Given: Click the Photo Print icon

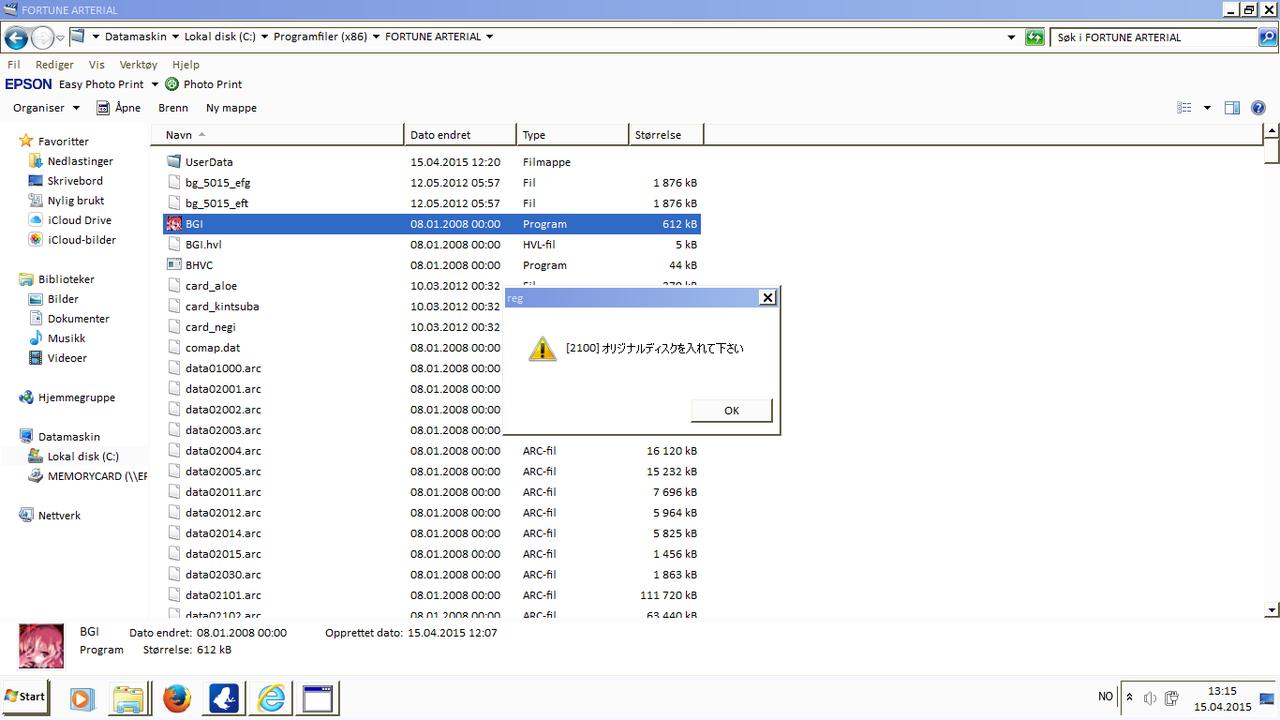Looking at the screenshot, I should pos(172,85).
